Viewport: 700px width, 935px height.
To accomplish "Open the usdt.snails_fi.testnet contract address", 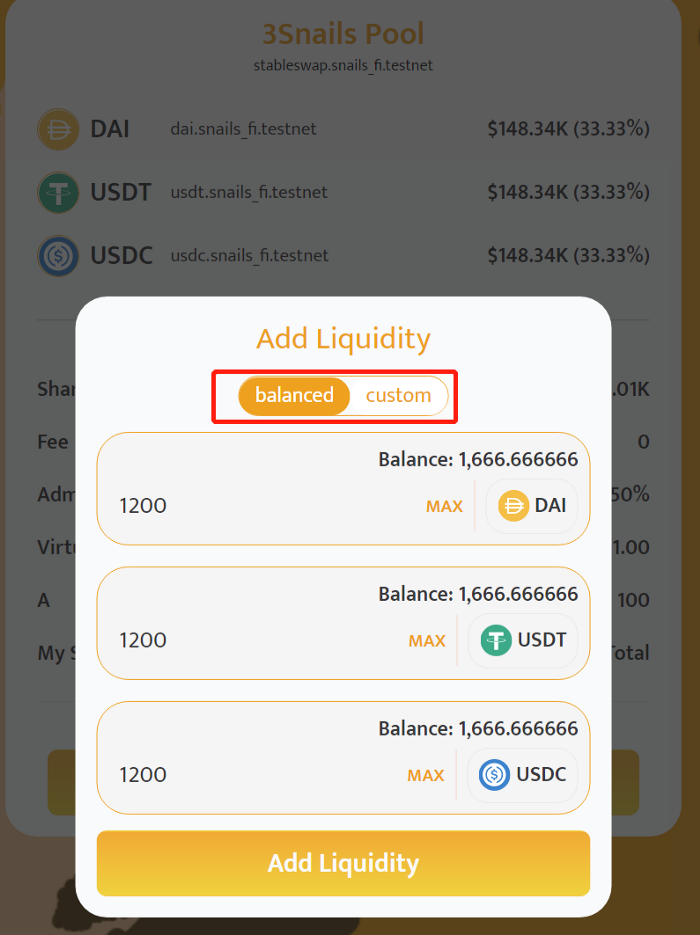I will (249, 192).
